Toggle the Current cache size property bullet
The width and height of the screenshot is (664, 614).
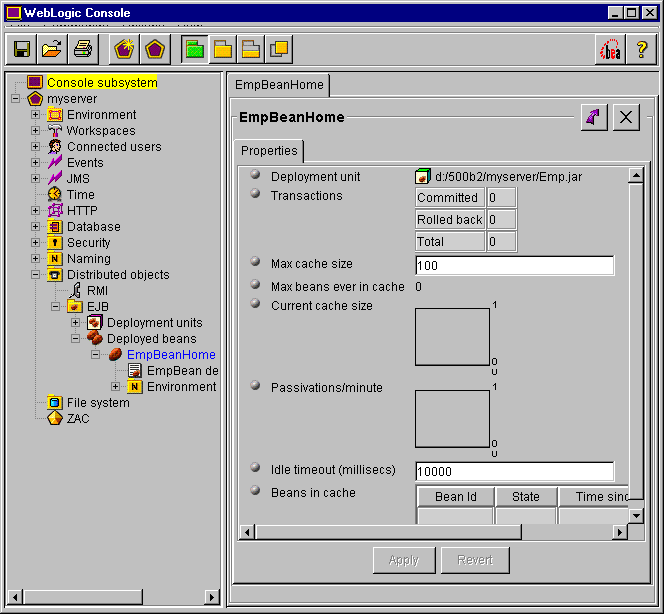tap(255, 303)
